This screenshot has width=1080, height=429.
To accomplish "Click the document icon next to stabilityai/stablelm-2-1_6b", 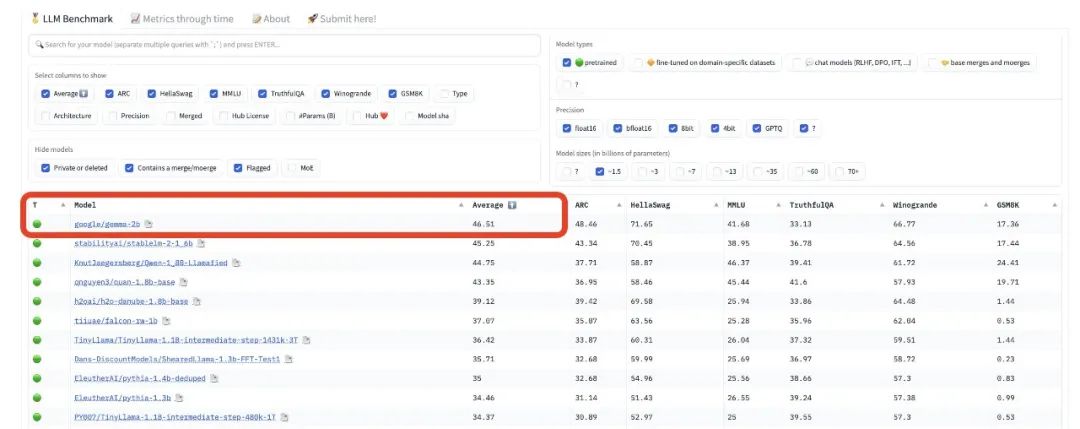I will tap(200, 243).
